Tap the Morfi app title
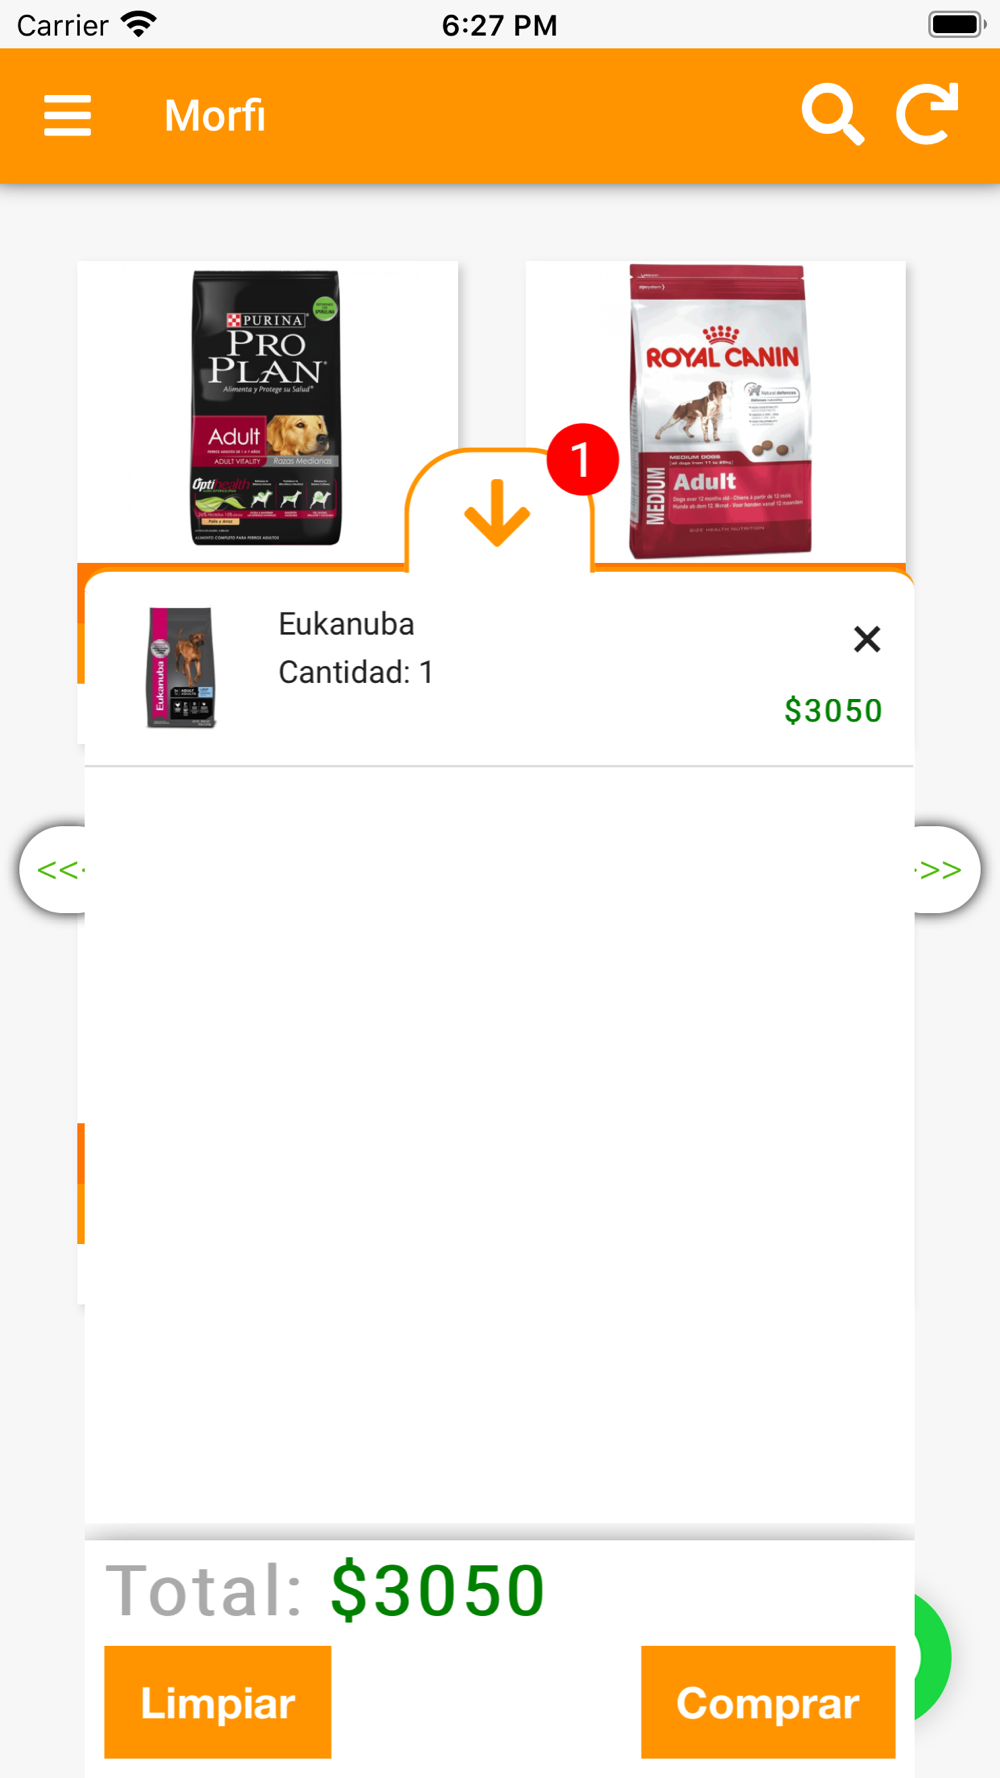 tap(215, 116)
